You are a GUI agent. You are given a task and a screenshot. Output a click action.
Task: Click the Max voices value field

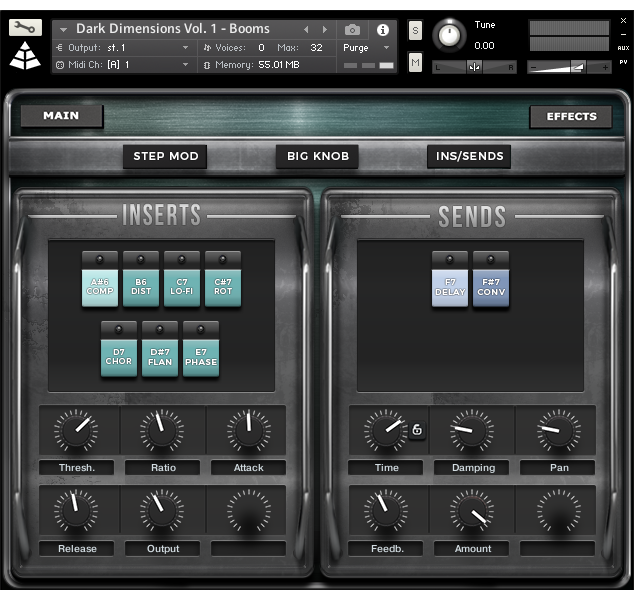click(316, 47)
